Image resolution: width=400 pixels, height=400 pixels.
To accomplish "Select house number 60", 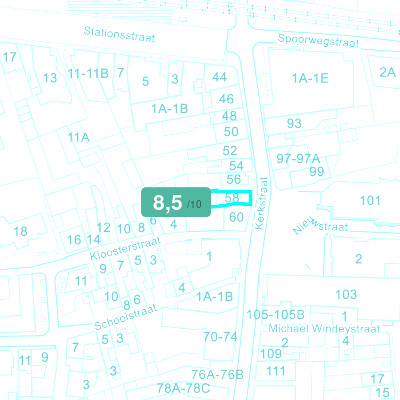I will 236,217.
